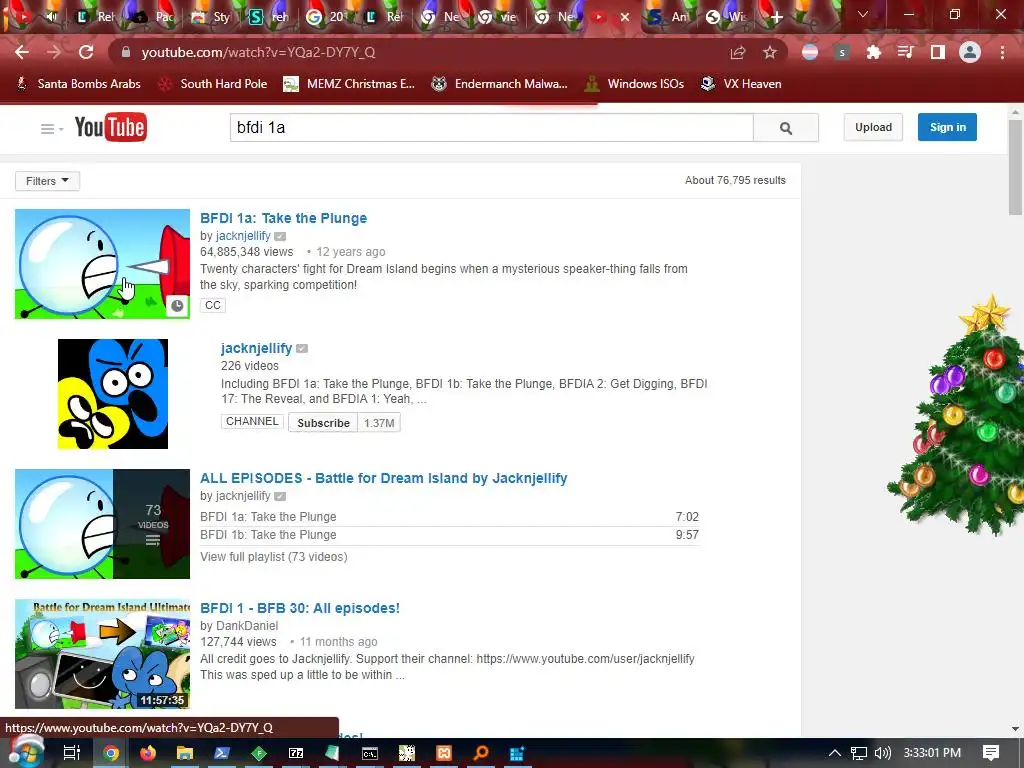Toggle the Chrome side panel icon
Screen dimensions: 1024x768
coord(938,52)
